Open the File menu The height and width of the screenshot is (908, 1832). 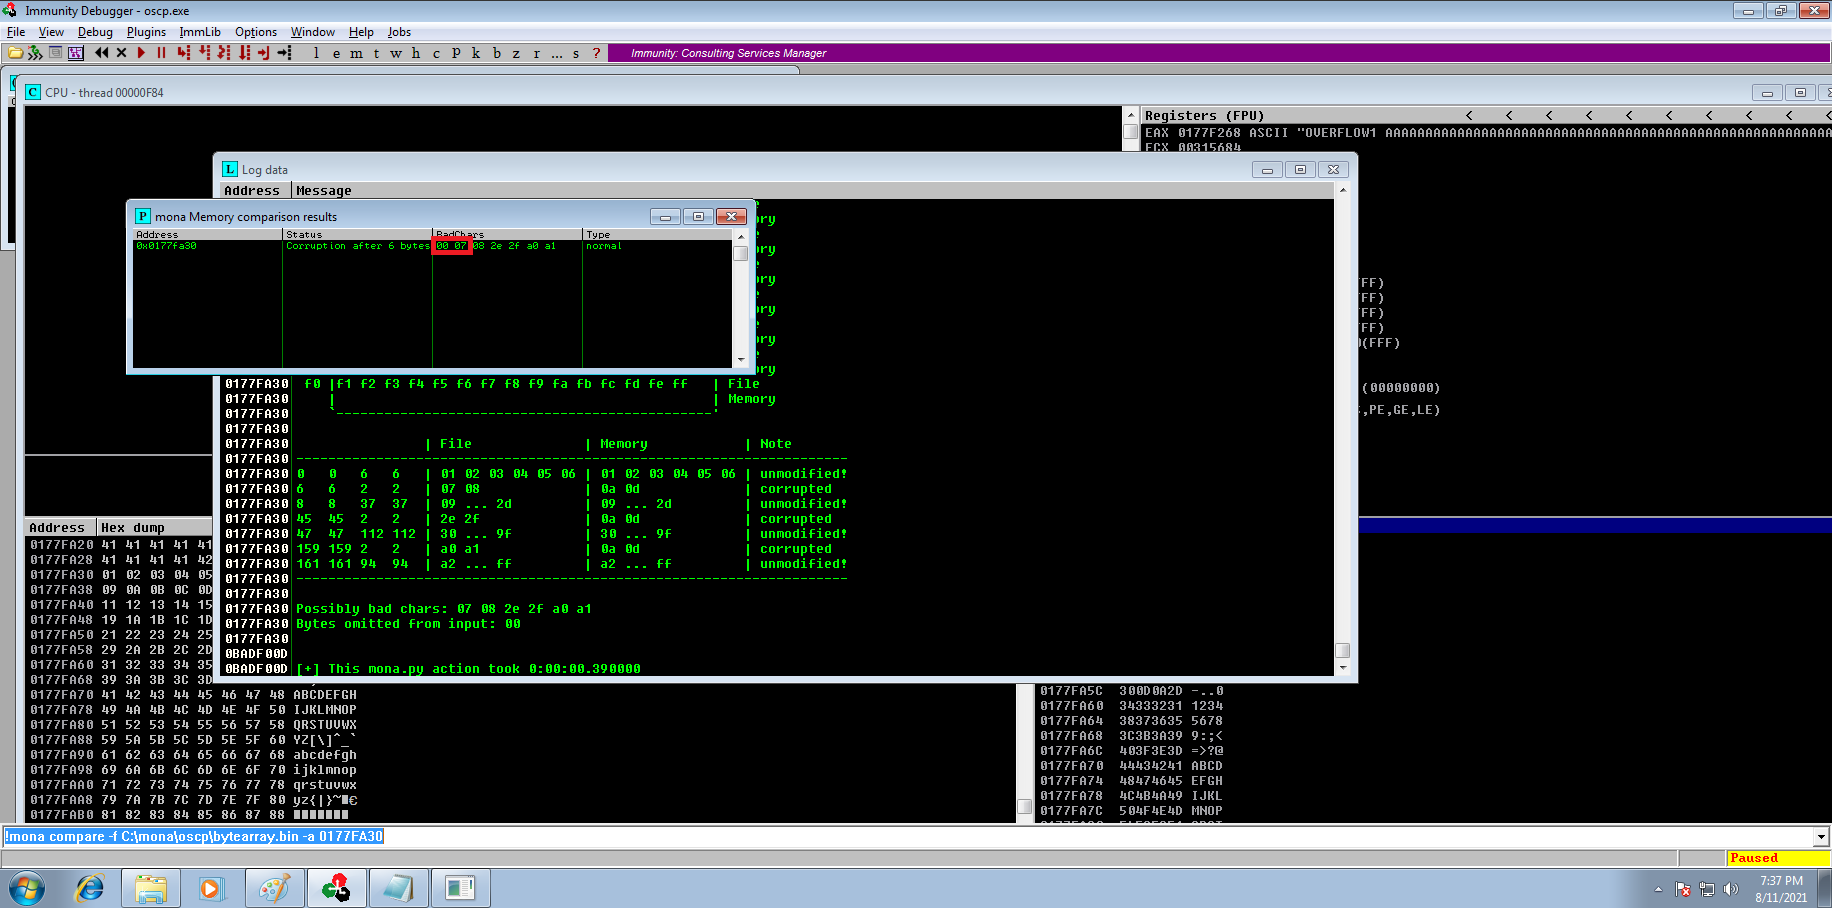point(16,32)
